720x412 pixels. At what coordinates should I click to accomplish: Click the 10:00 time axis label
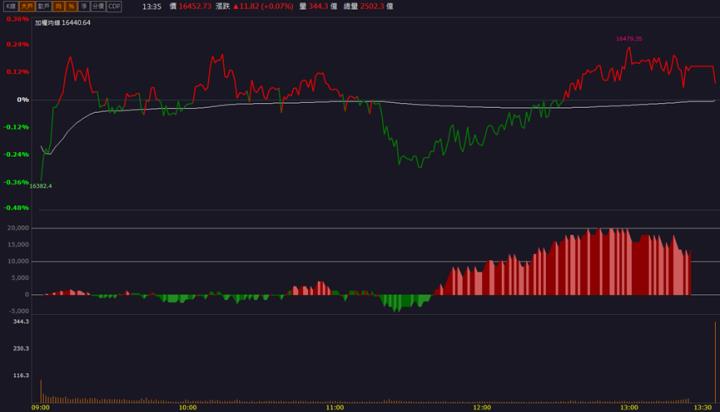tap(187, 407)
